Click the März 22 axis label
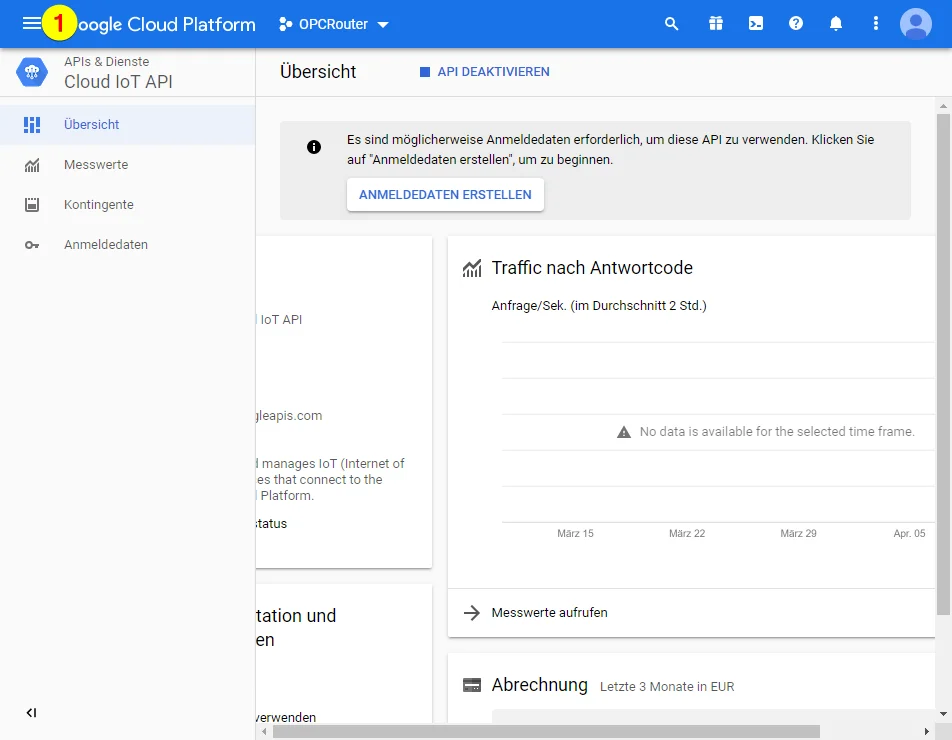The height and width of the screenshot is (740, 952). (687, 534)
